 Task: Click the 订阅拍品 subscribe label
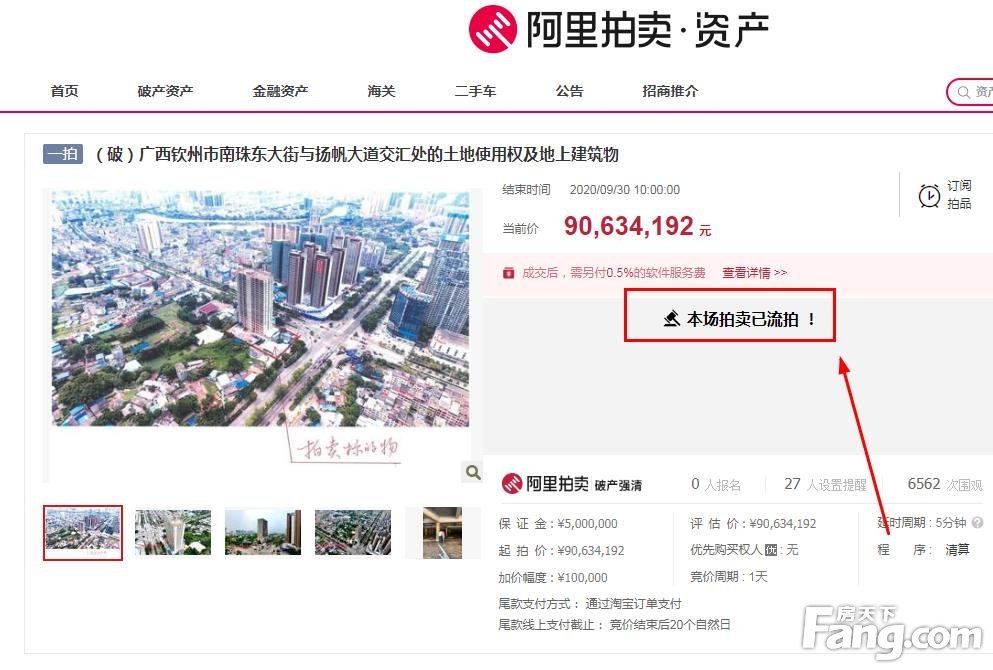(959, 194)
